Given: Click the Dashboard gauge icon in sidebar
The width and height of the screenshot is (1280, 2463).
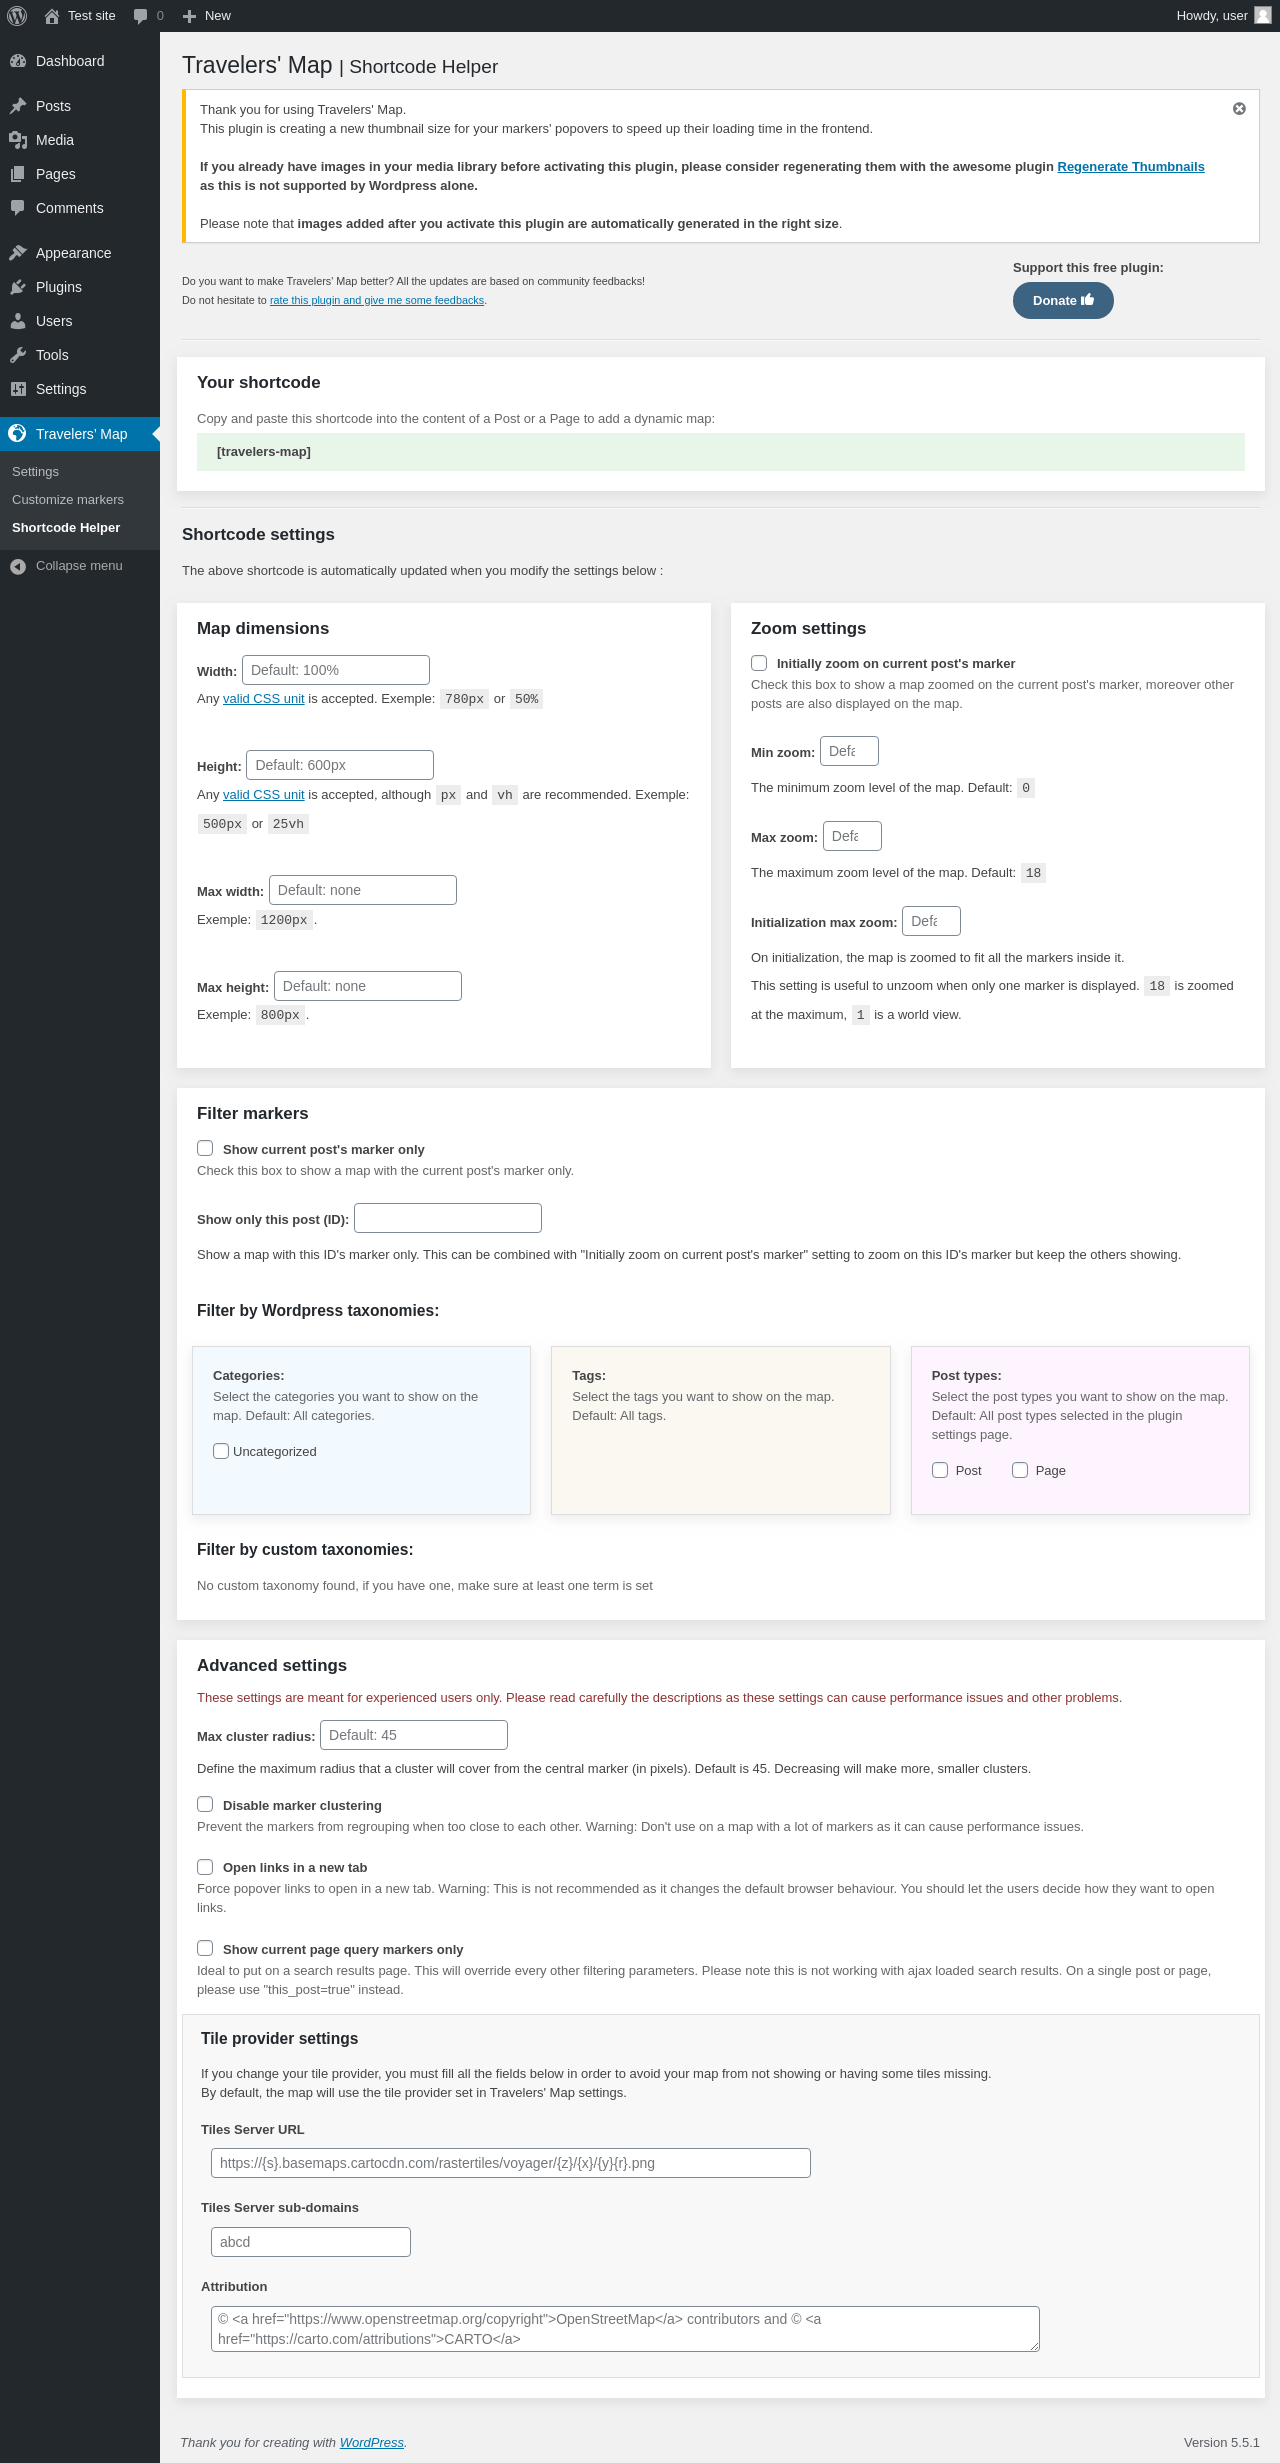Looking at the screenshot, I should [x=18, y=61].
